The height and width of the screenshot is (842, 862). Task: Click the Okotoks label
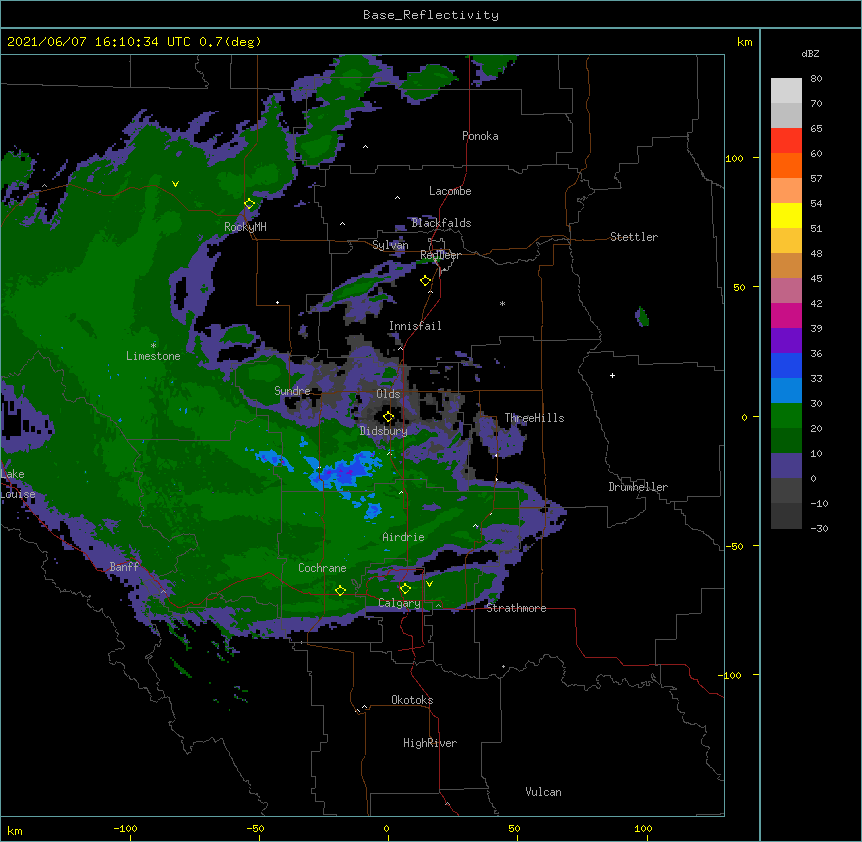tap(412, 700)
